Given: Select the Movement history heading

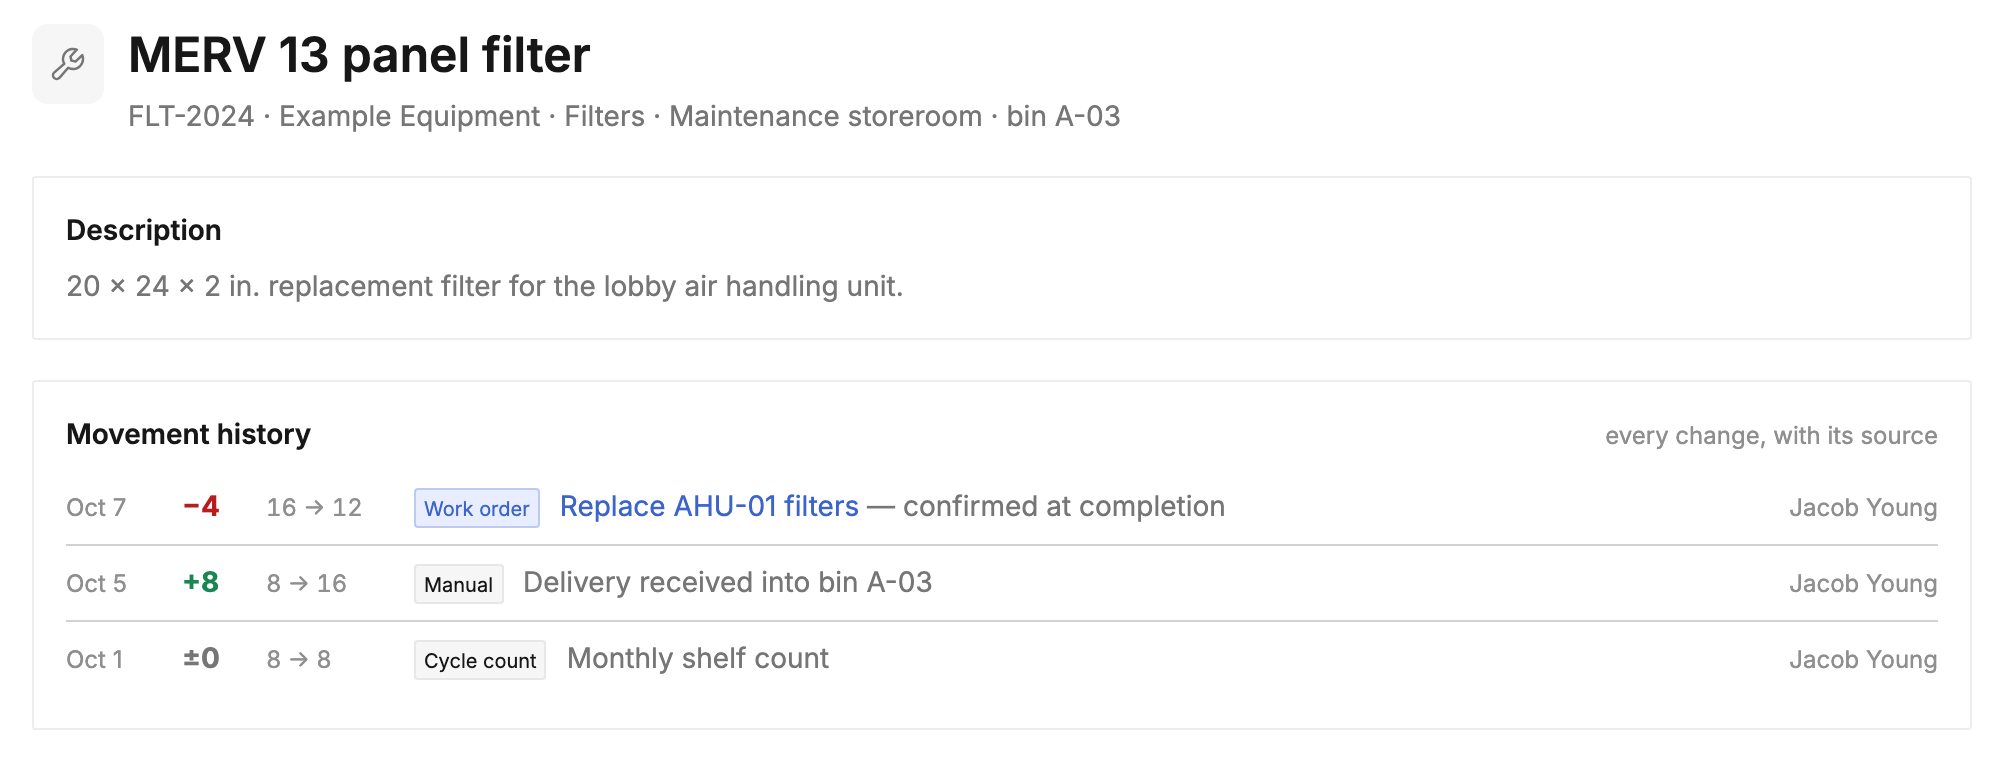Looking at the screenshot, I should (x=189, y=434).
